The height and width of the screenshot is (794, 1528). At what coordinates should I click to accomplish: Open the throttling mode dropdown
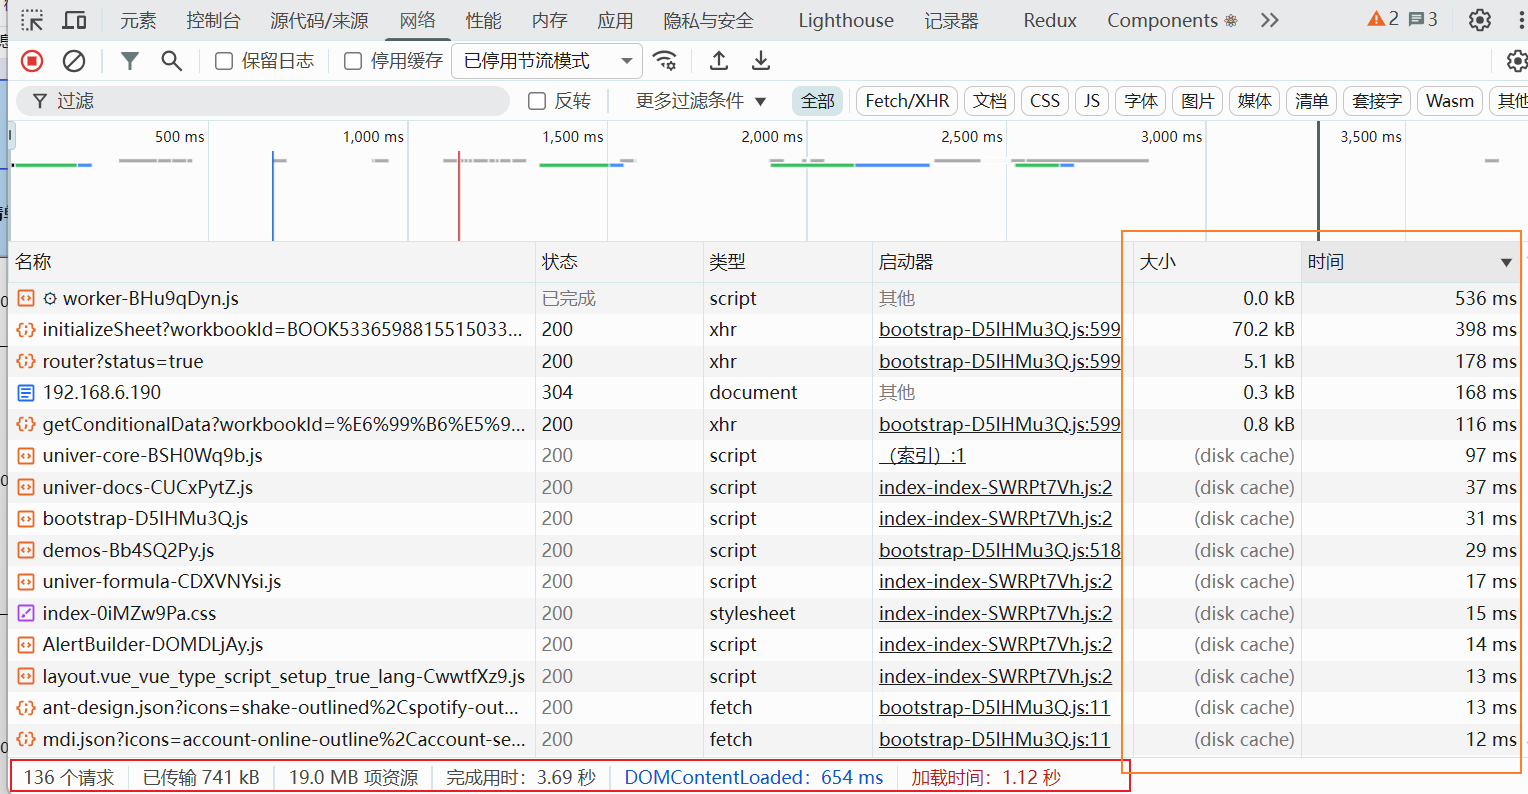[547, 61]
